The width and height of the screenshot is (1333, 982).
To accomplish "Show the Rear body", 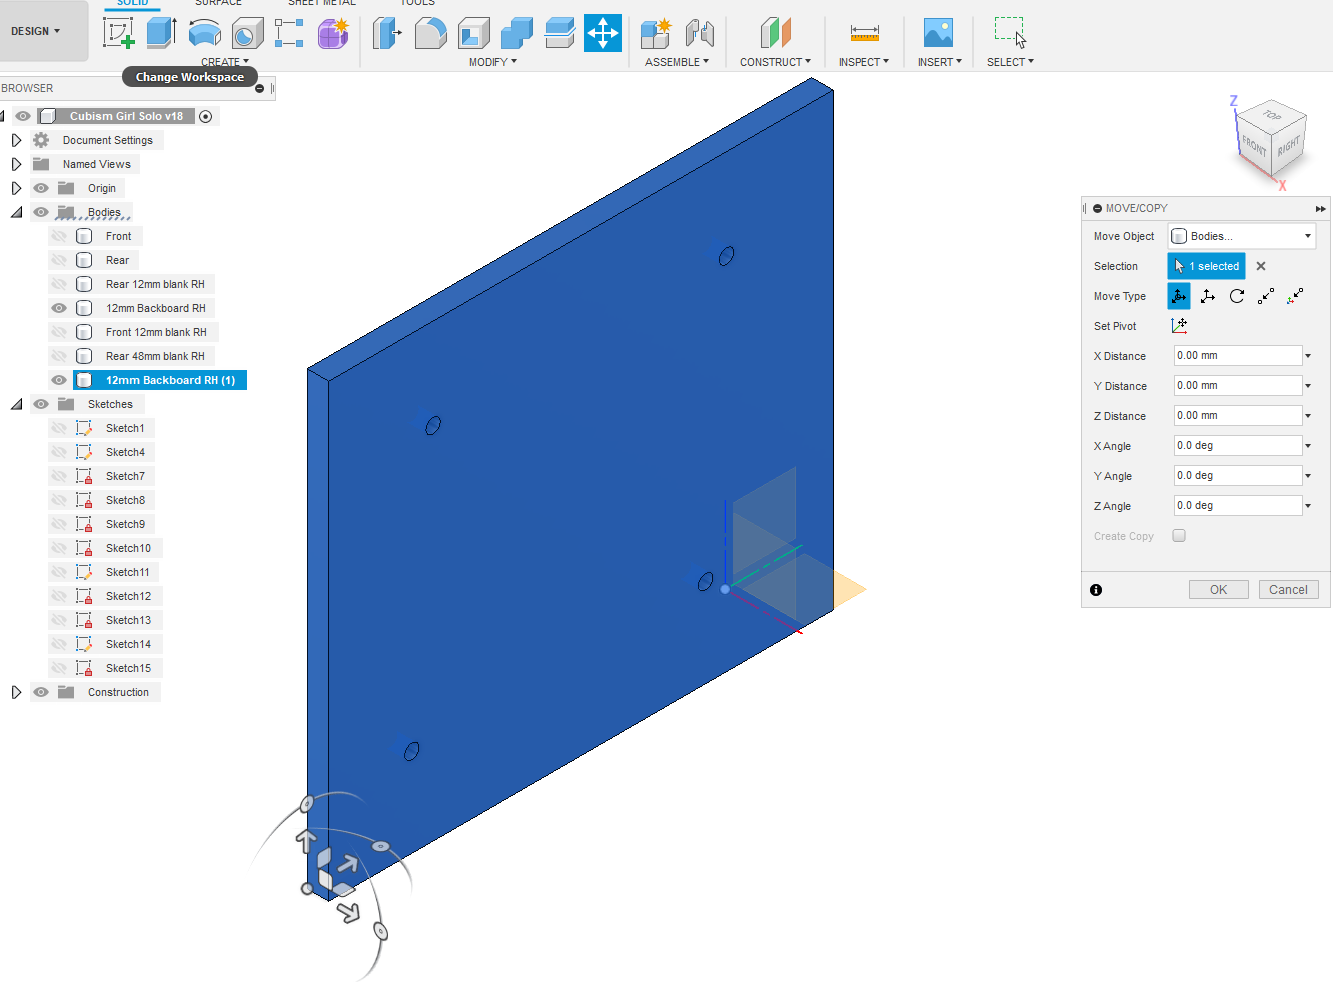I will [x=59, y=260].
